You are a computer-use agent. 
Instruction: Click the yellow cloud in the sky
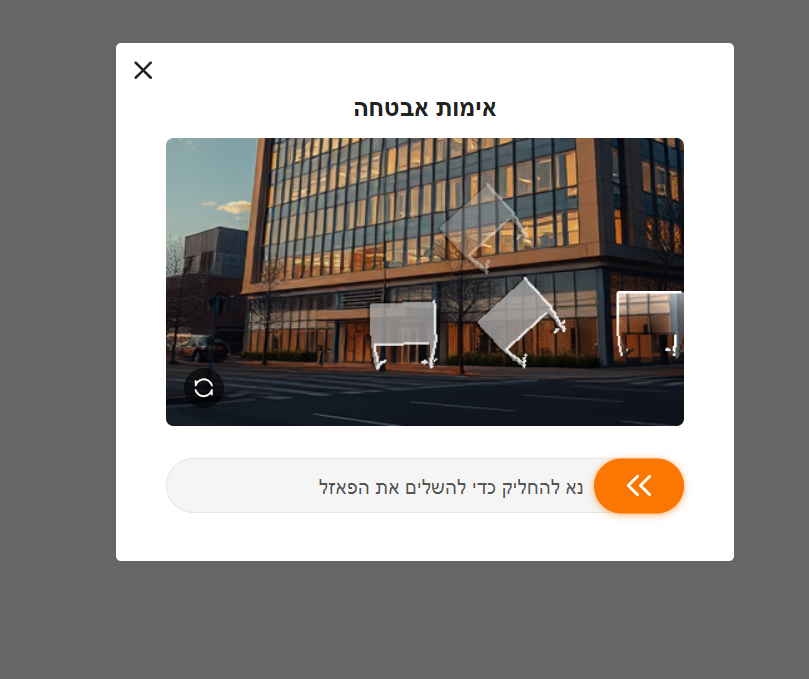pyautogui.click(x=233, y=207)
